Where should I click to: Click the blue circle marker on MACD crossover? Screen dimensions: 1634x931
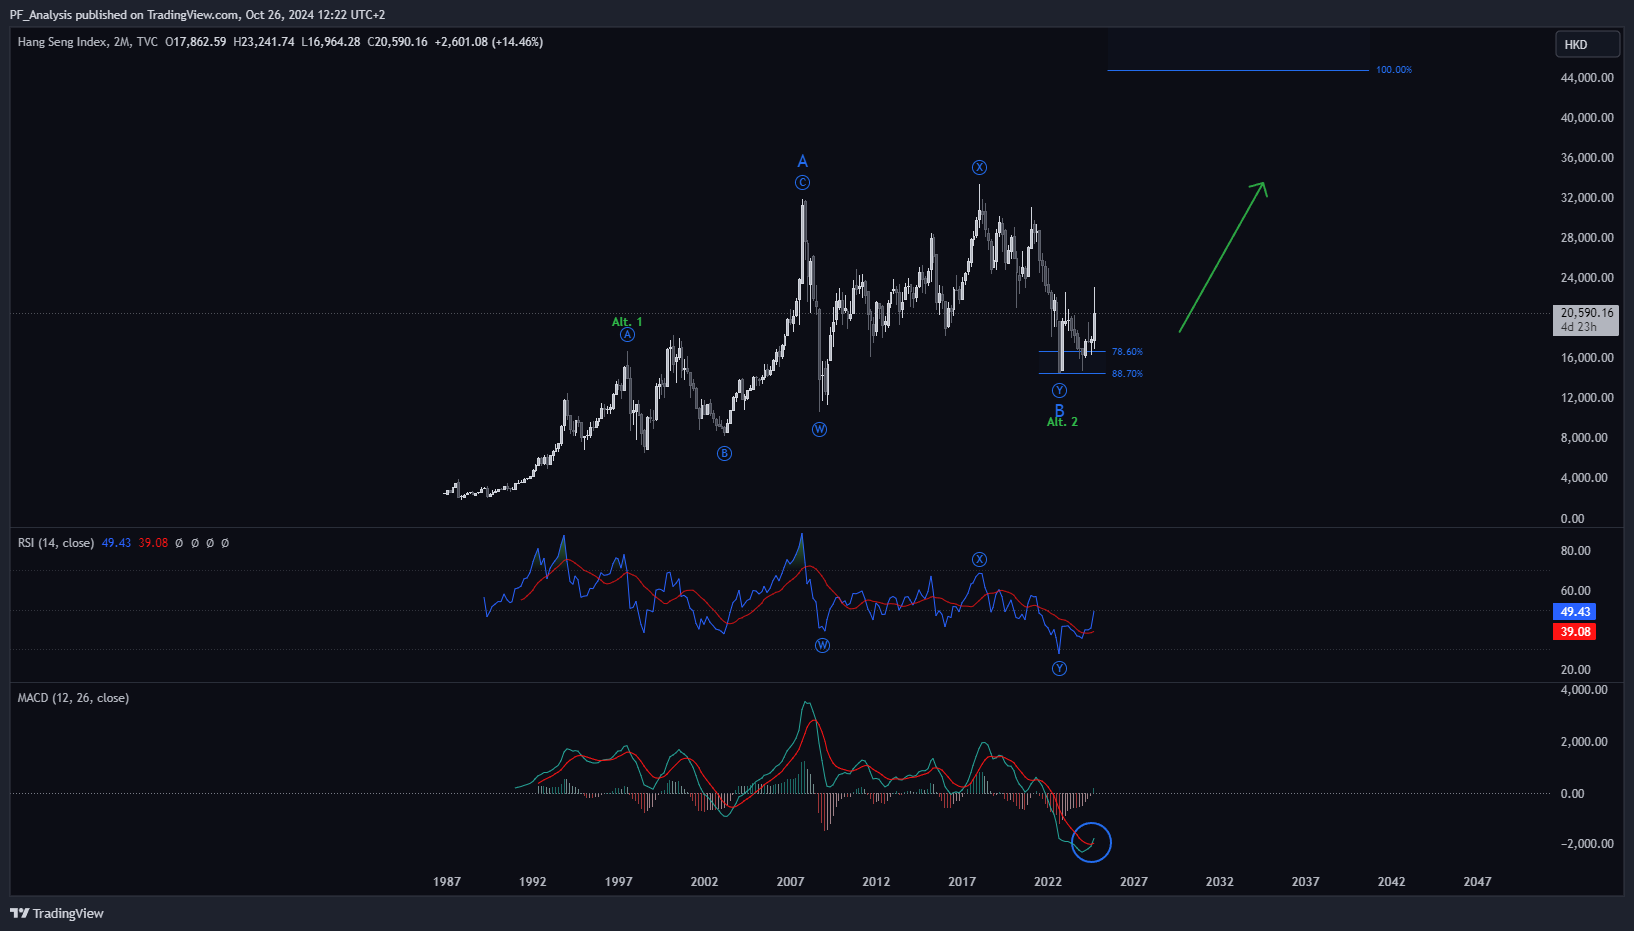(x=1091, y=842)
